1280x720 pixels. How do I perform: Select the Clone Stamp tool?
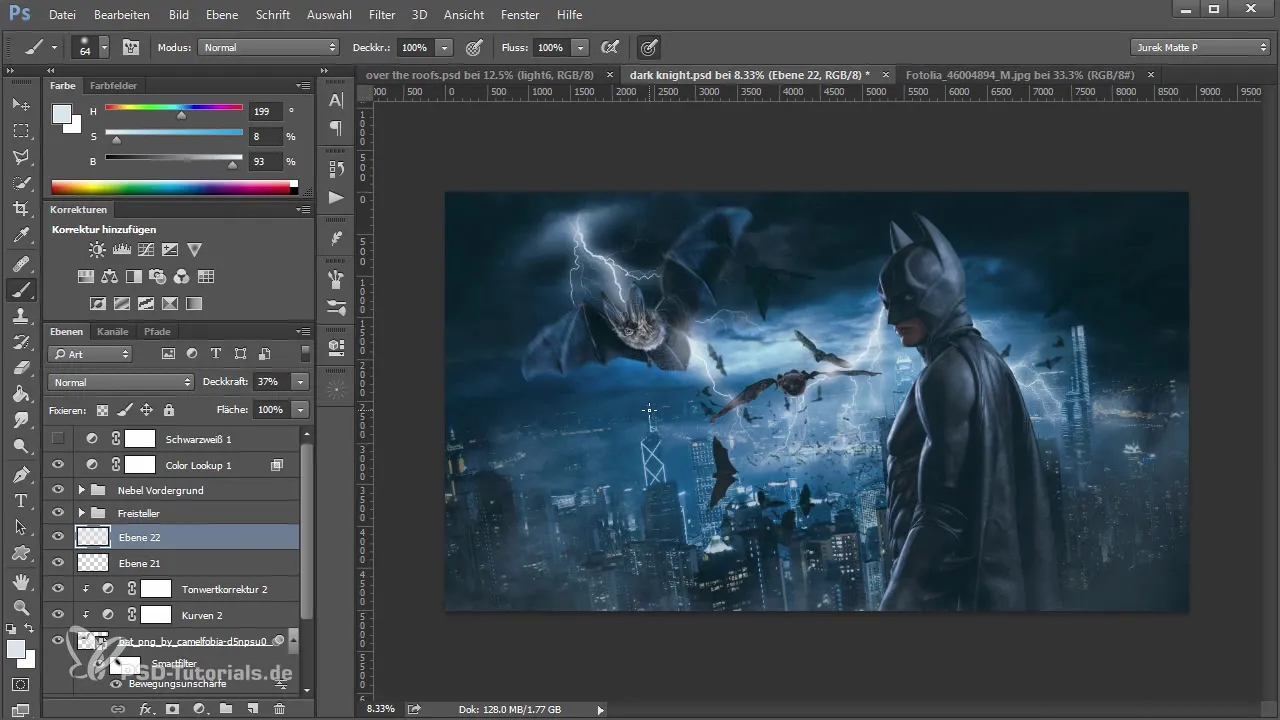coord(20,315)
